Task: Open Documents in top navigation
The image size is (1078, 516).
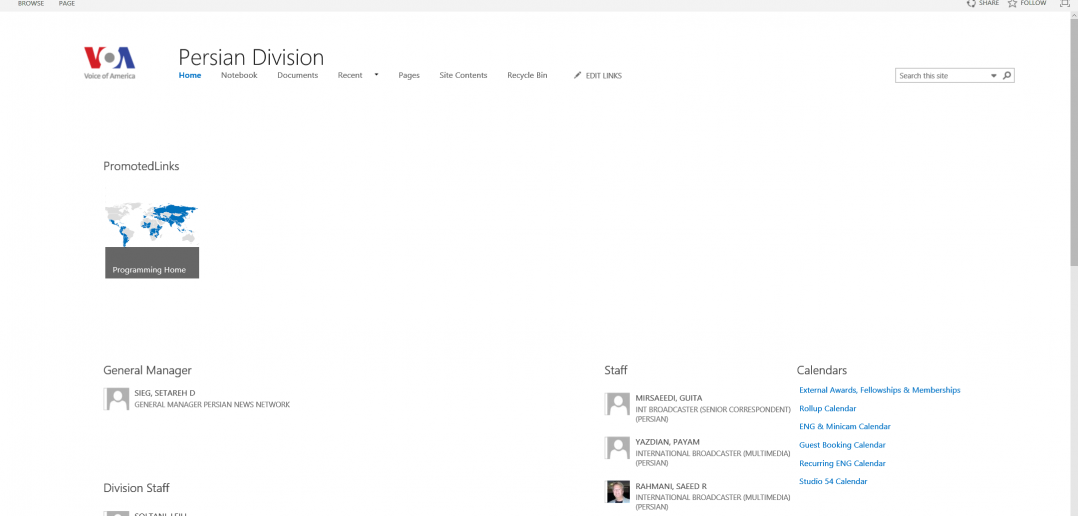Action: (298, 76)
